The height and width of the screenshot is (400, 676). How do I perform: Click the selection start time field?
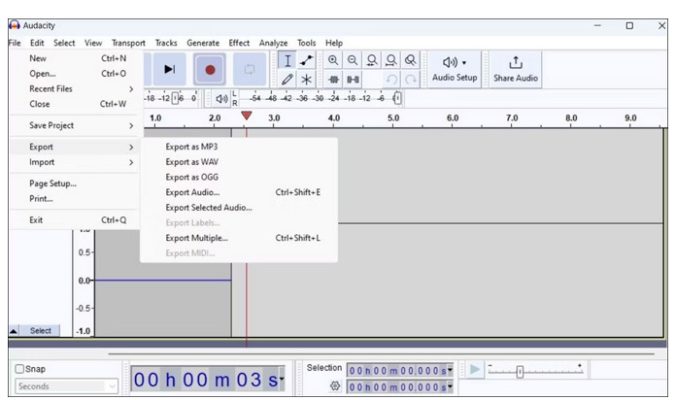click(x=400, y=371)
